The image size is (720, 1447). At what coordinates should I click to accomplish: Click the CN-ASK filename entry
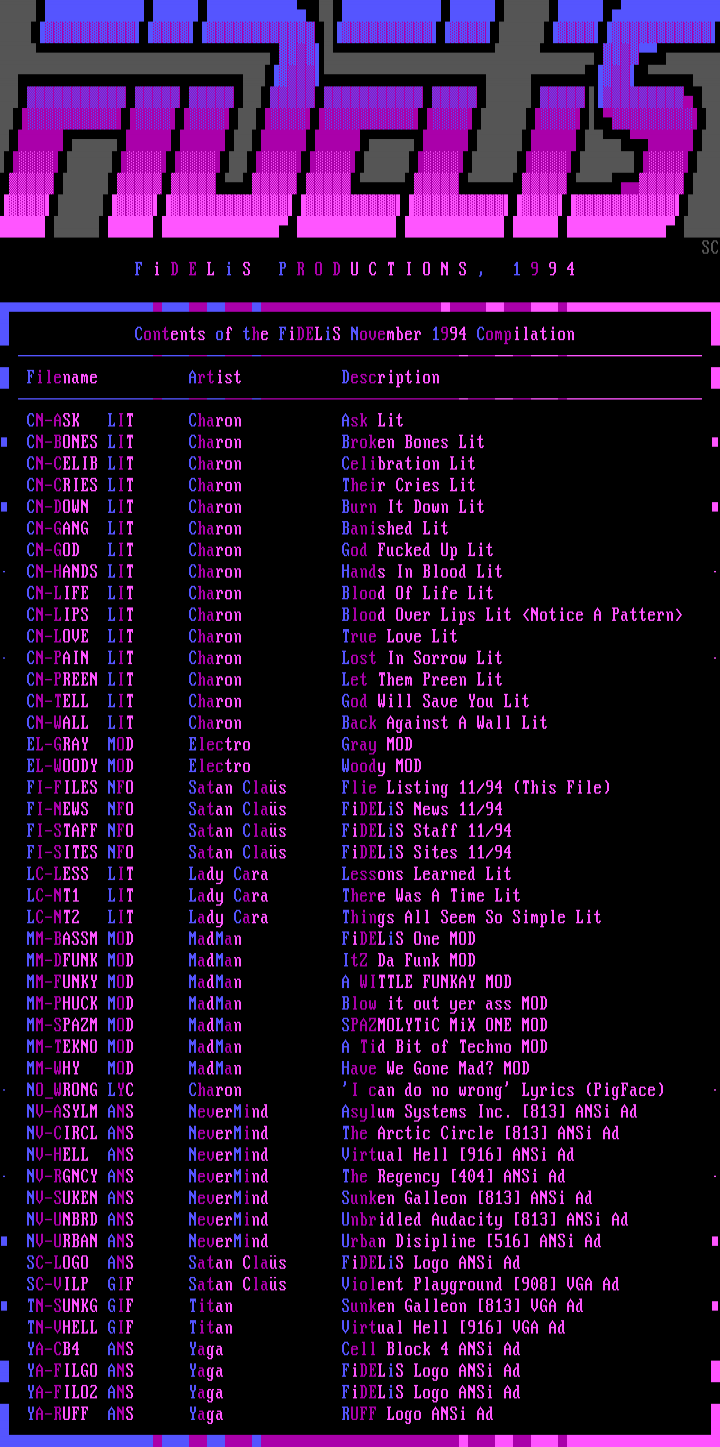pos(80,421)
